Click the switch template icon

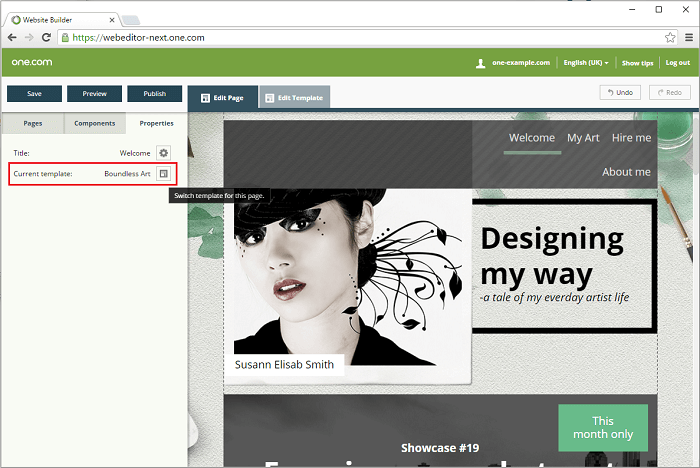pos(164,173)
